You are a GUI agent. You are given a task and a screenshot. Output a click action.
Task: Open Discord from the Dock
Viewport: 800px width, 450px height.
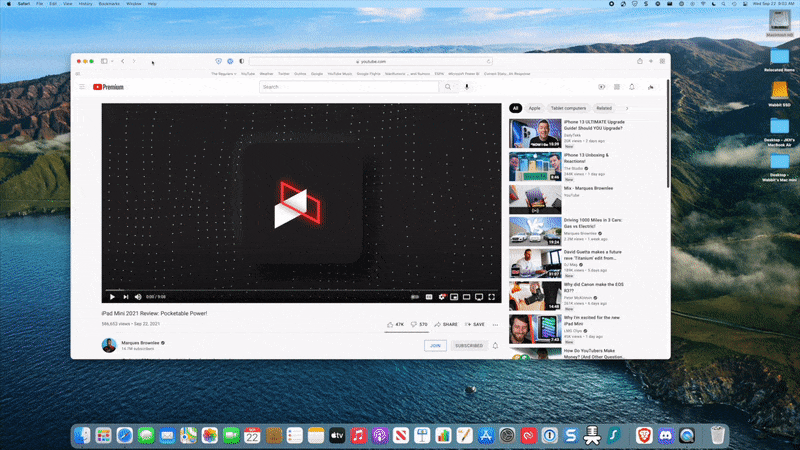point(665,436)
